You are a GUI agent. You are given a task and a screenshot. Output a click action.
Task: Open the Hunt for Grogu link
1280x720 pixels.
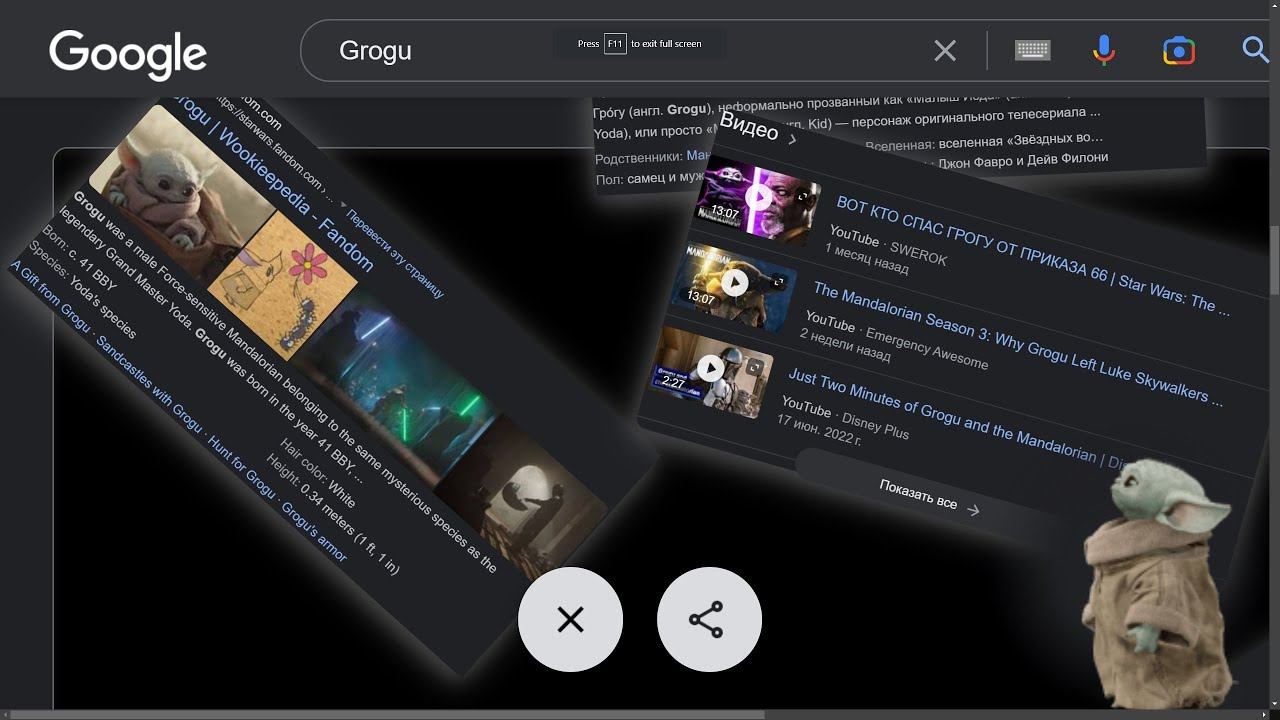click(x=244, y=468)
